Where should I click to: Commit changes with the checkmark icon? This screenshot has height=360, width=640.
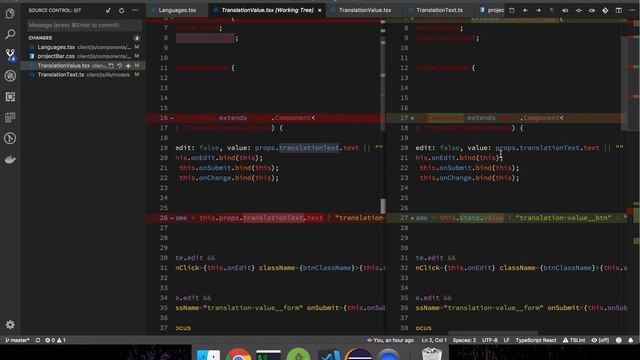pyautogui.click(x=108, y=10)
